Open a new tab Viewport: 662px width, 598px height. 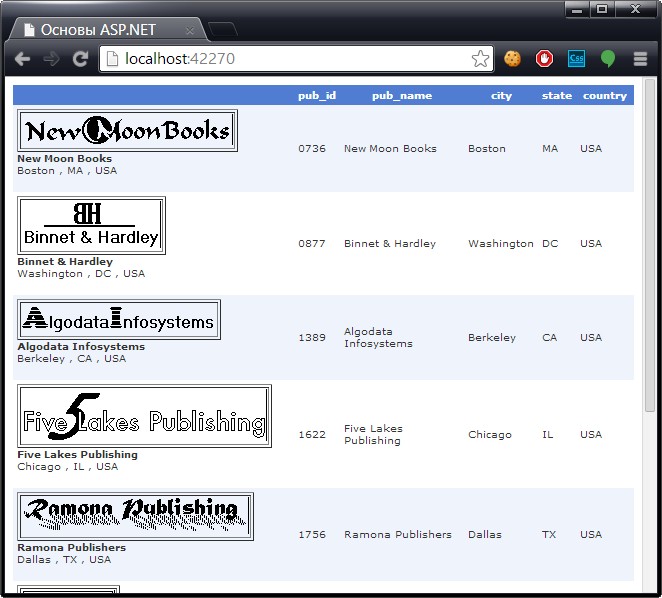pyautogui.click(x=223, y=30)
